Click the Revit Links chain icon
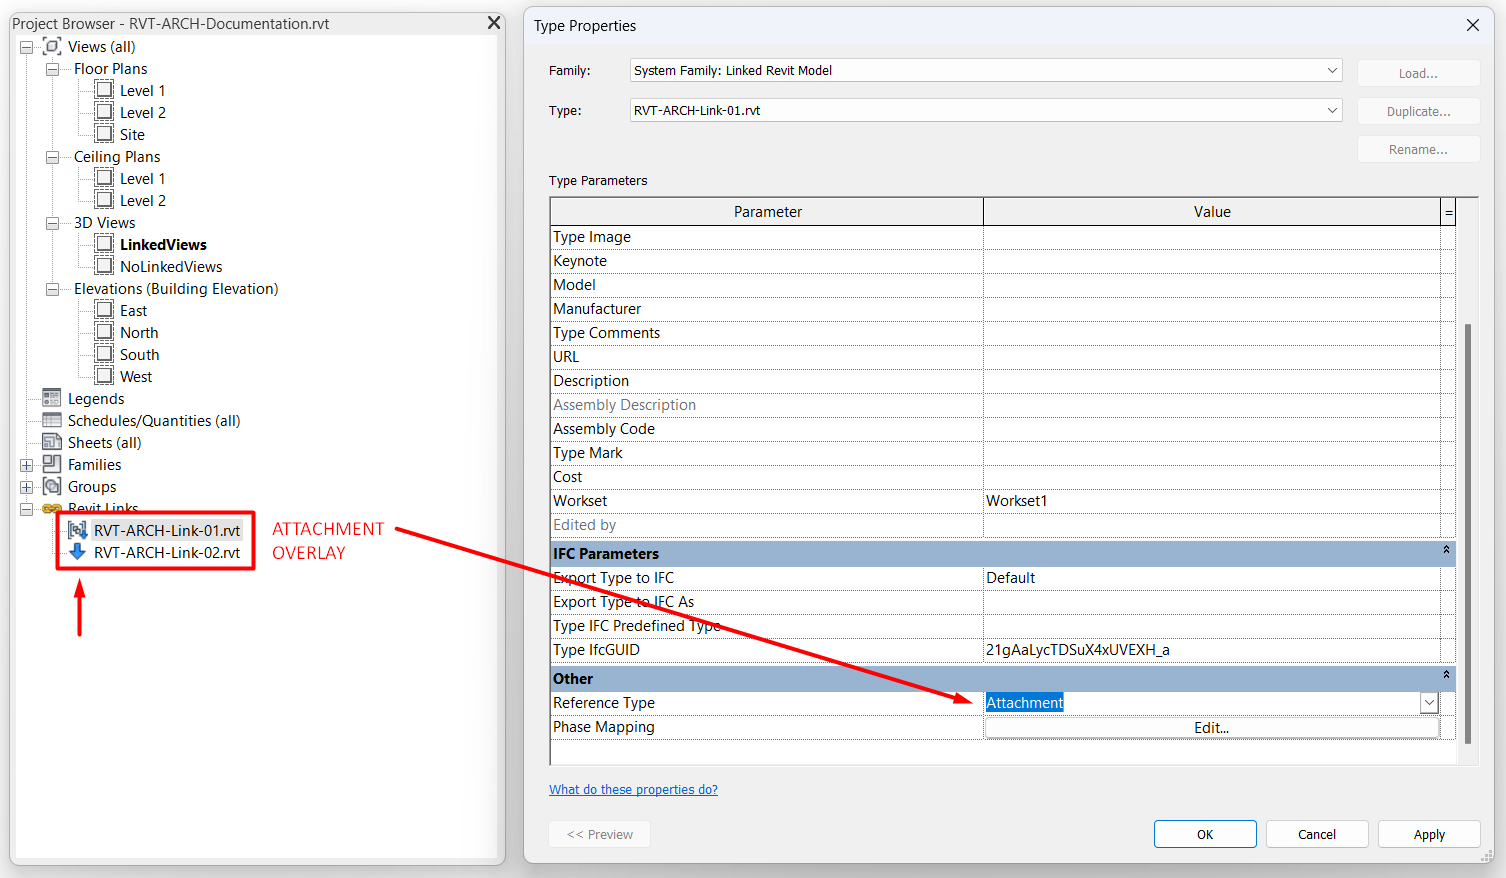Screen dimensions: 1506x878 pyautogui.click(x=52, y=508)
